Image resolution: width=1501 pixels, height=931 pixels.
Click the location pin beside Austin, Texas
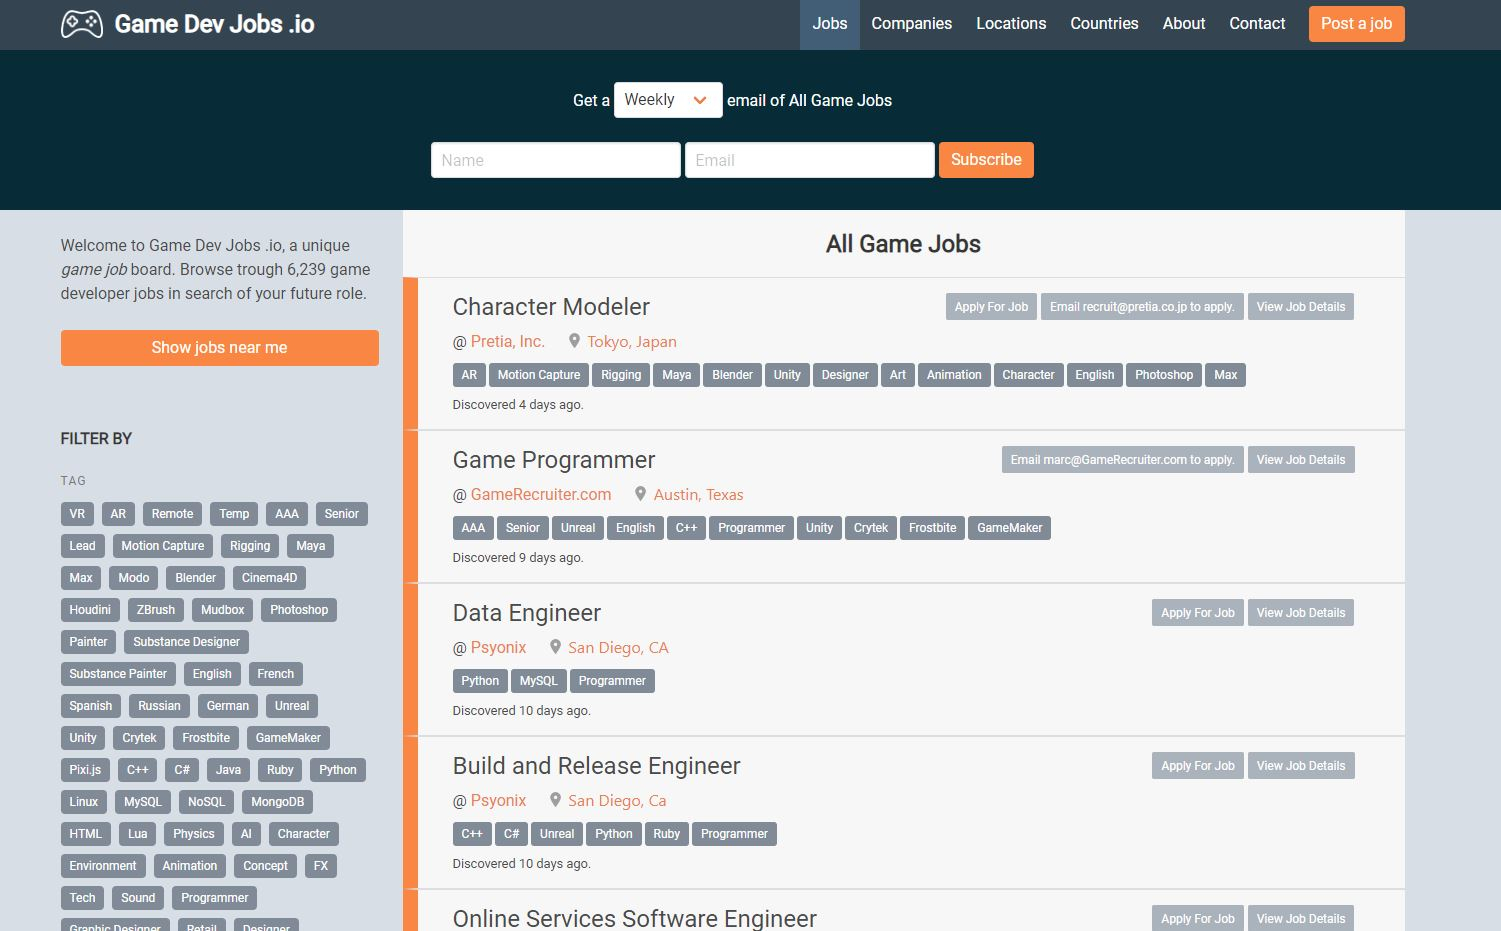click(640, 494)
